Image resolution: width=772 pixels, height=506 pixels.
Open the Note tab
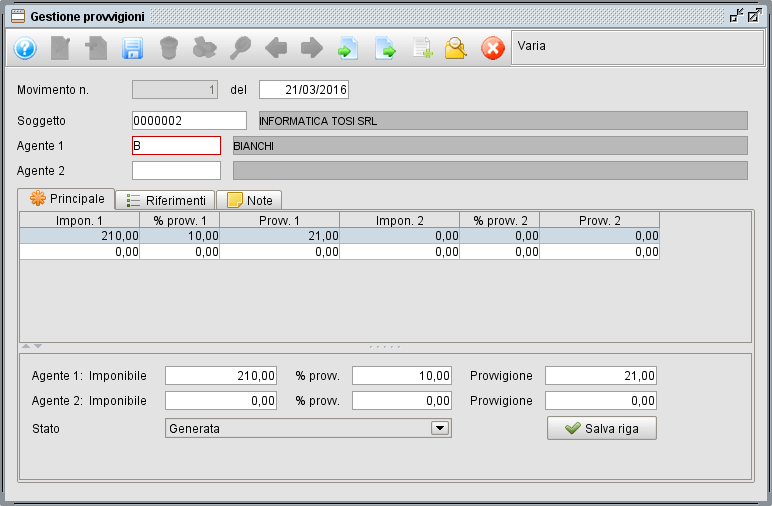pyautogui.click(x=249, y=200)
